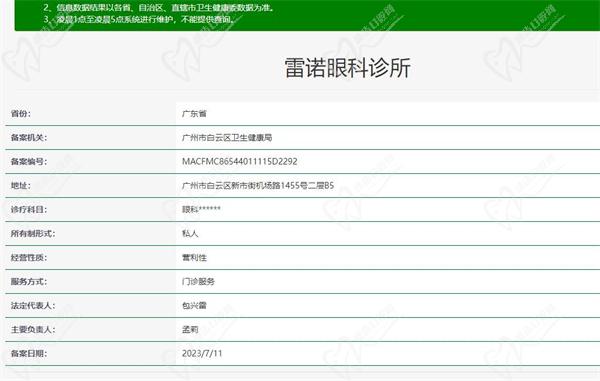
Task: Select the 眼科****** value
Action: pyautogui.click(x=201, y=210)
